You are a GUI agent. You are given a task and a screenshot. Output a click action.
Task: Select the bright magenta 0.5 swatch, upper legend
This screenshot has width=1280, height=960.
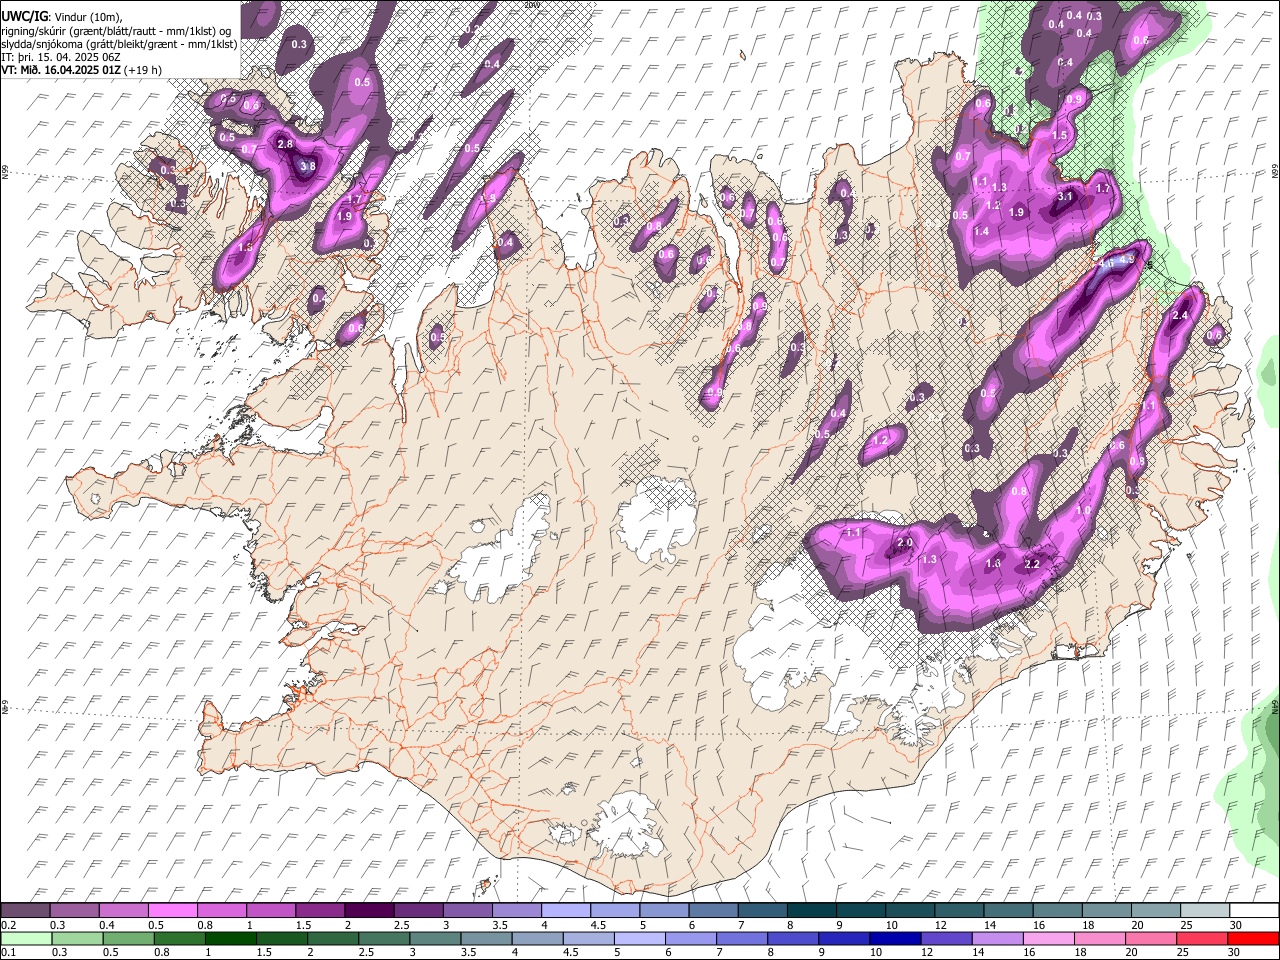173,911
